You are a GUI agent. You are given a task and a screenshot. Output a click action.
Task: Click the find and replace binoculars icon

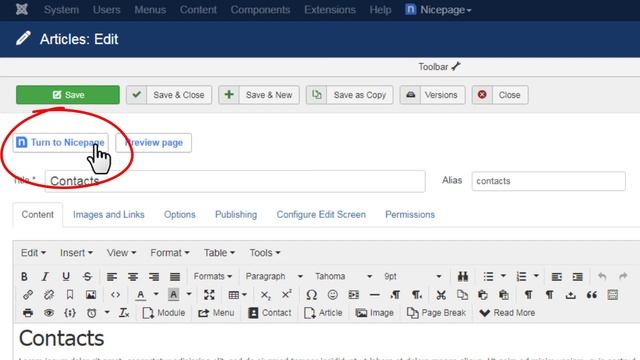(x=462, y=276)
